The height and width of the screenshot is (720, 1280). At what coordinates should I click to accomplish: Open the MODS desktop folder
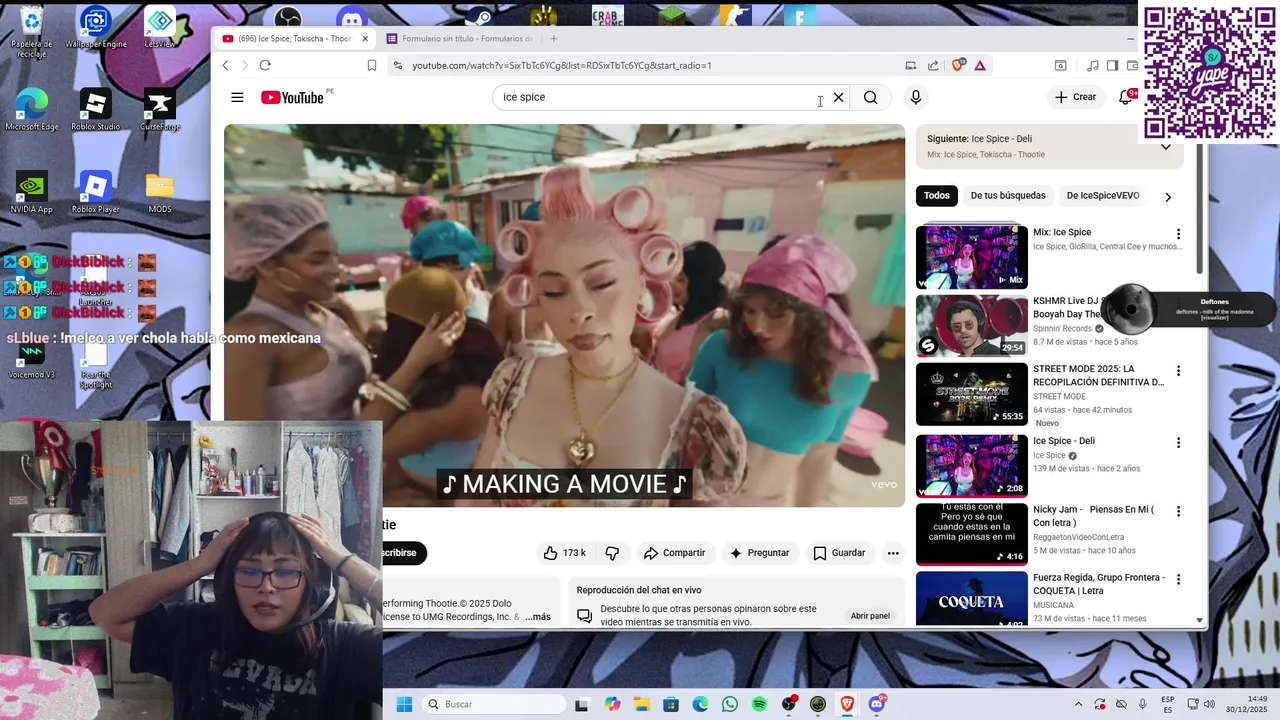coord(160,193)
